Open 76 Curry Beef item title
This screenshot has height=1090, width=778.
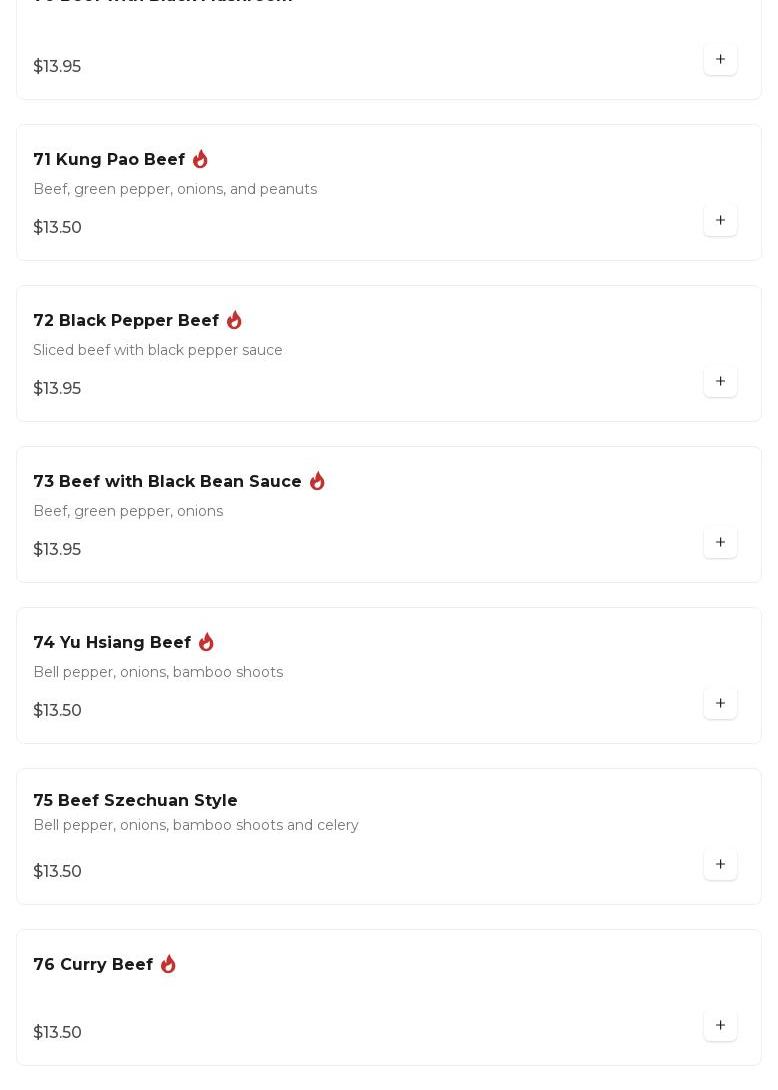pos(93,965)
